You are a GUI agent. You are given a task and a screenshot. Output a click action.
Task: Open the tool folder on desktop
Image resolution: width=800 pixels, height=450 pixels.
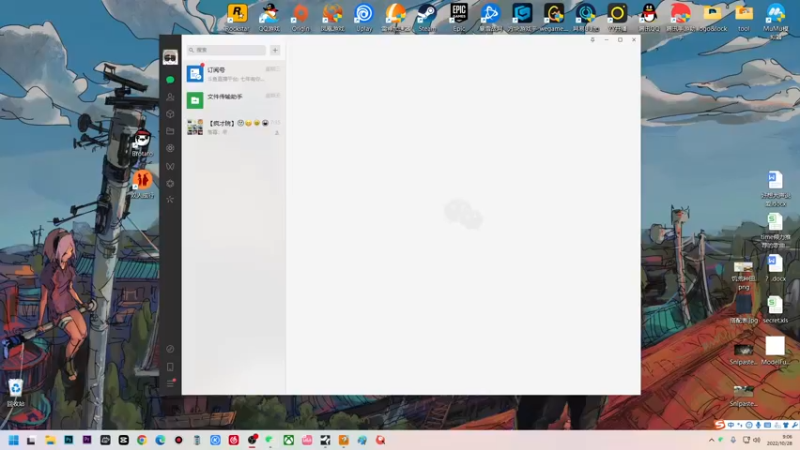point(743,18)
